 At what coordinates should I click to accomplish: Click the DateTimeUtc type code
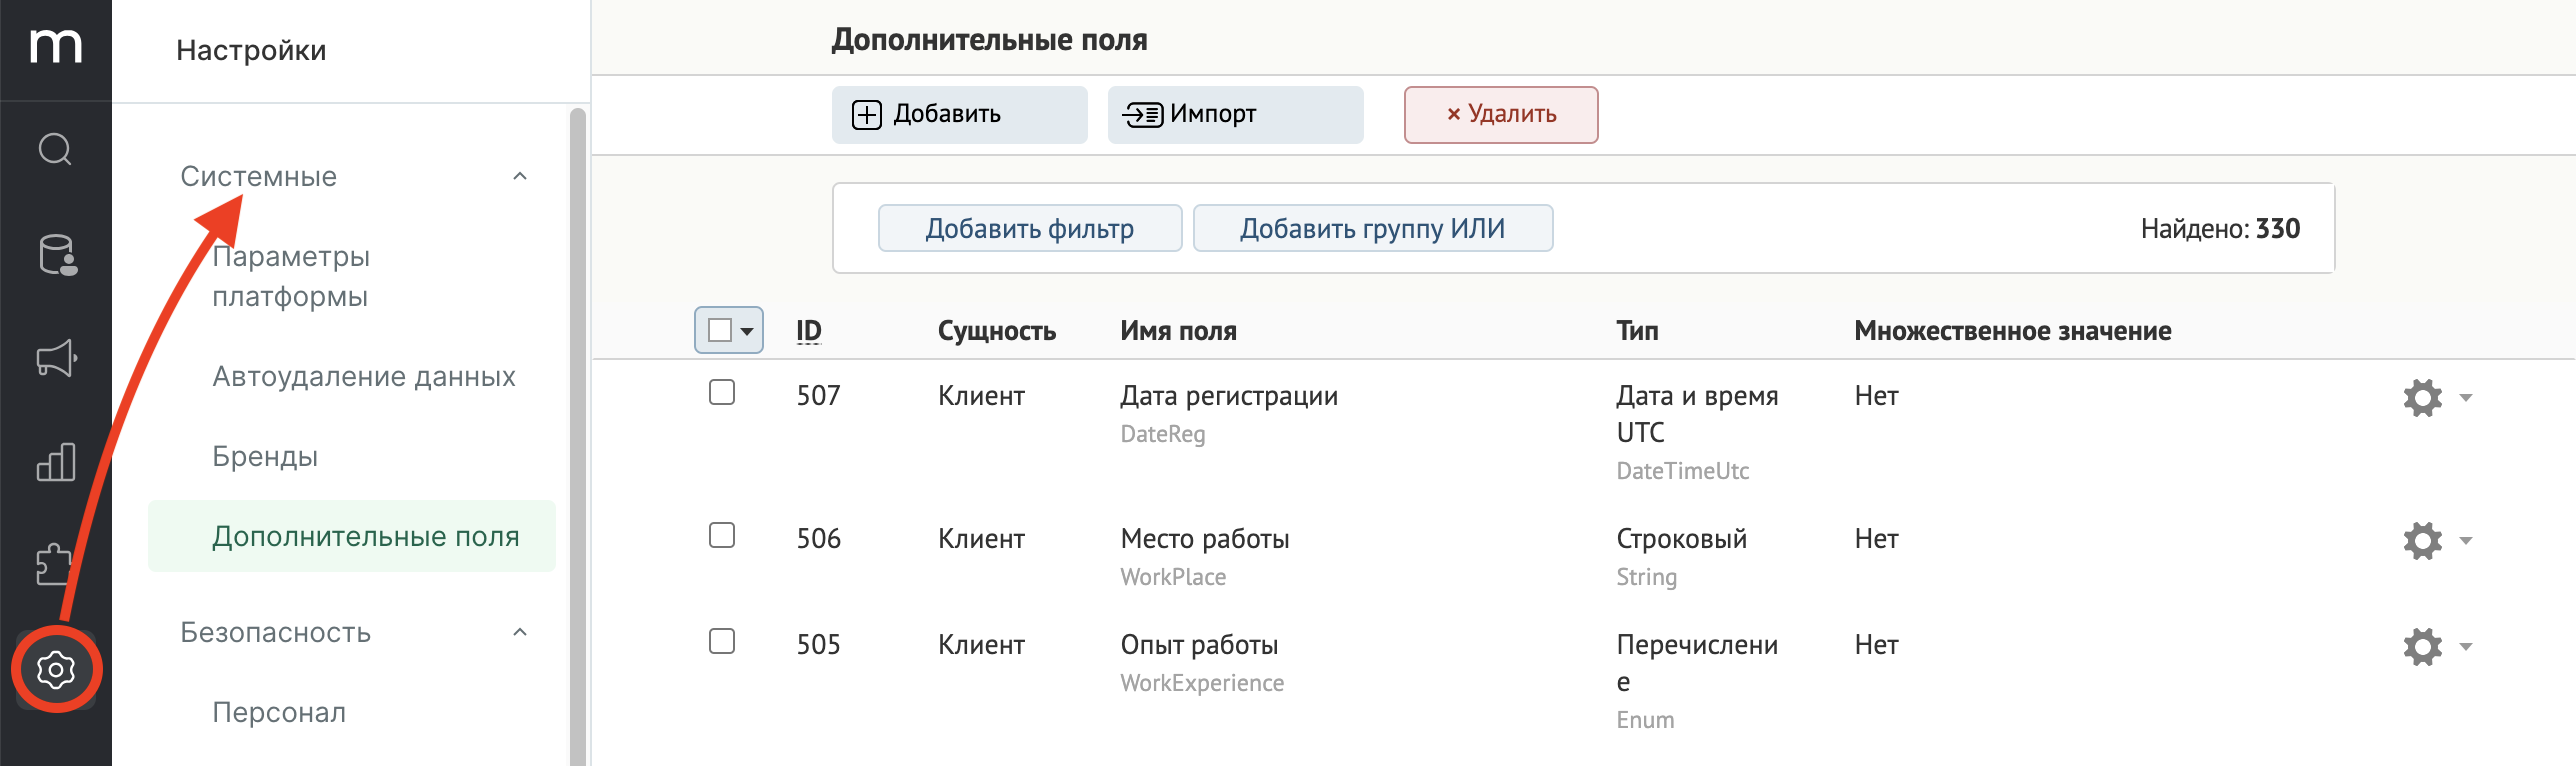(1683, 471)
